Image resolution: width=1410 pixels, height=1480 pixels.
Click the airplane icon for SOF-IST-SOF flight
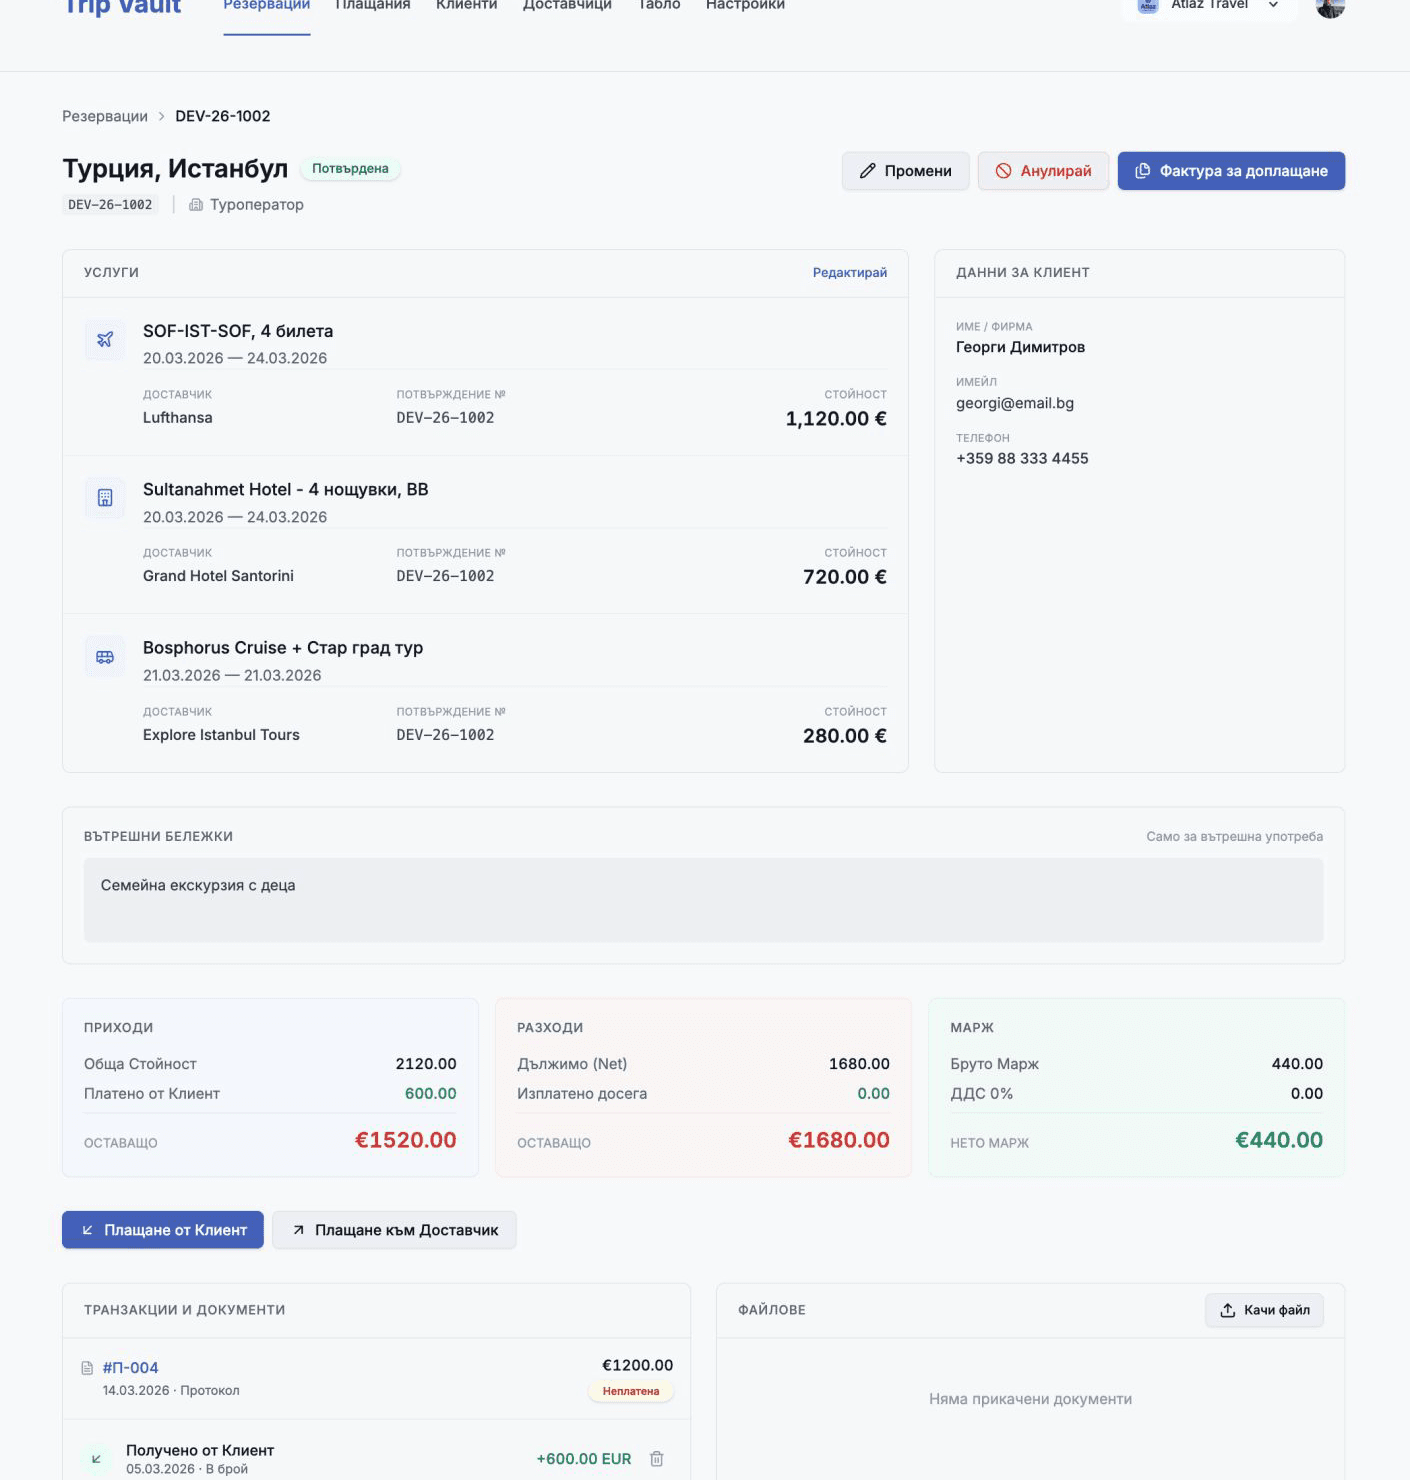point(105,340)
